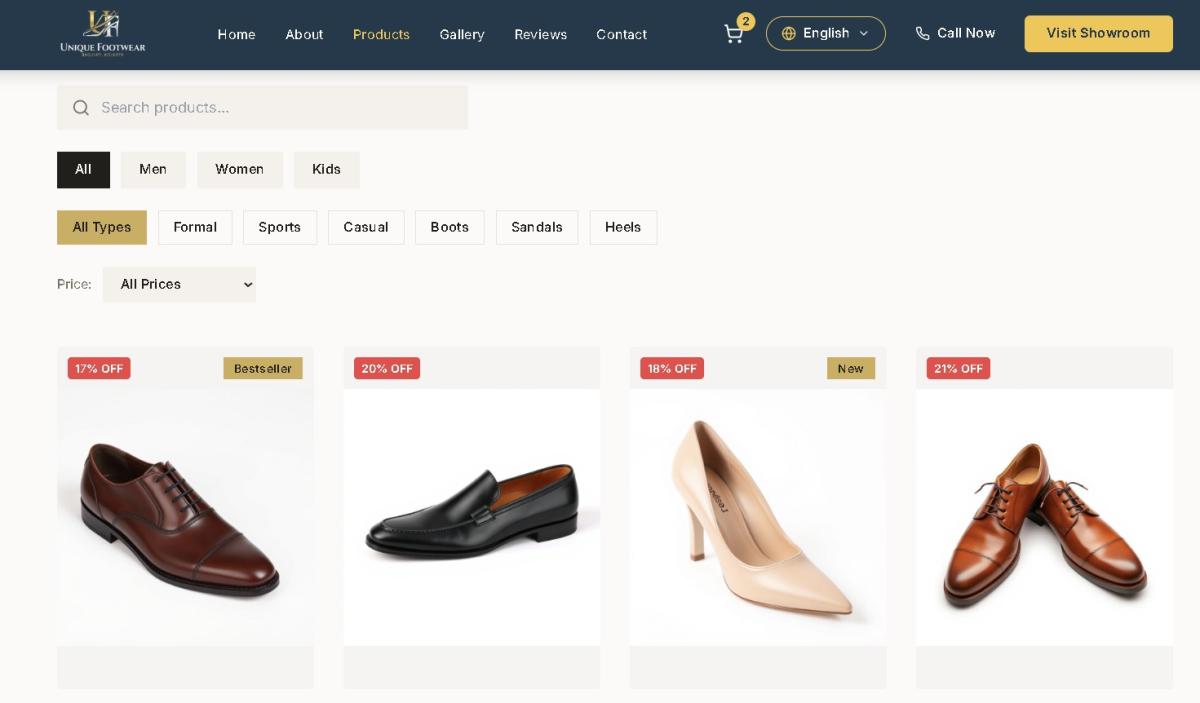This screenshot has width=1200, height=703.
Task: Navigate to the Contact page
Action: click(621, 35)
